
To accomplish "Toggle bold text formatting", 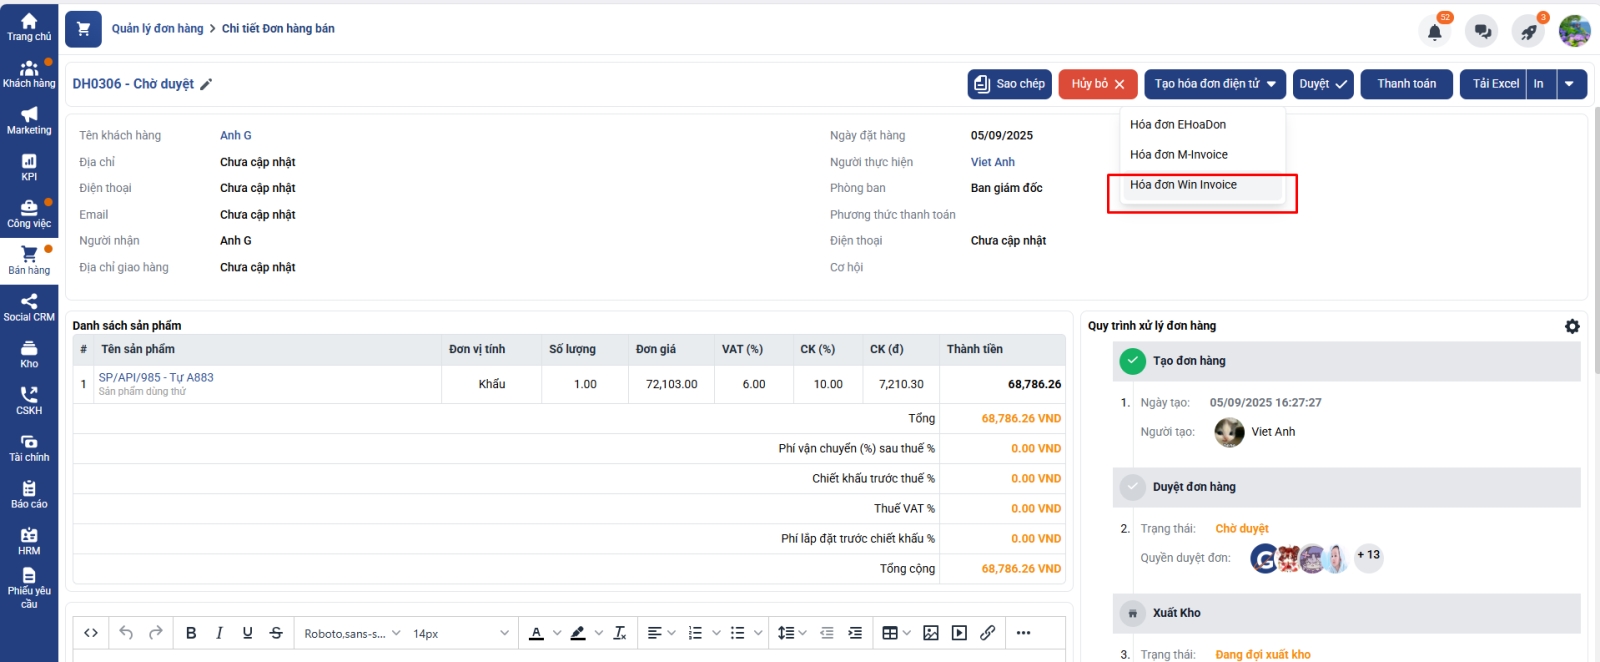I will (x=191, y=633).
